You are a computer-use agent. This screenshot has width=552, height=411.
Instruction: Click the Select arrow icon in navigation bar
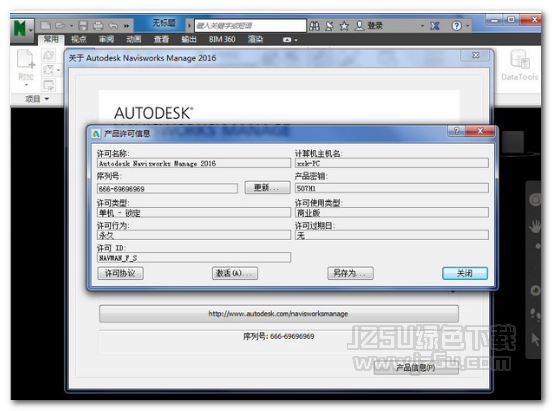pos(535,340)
